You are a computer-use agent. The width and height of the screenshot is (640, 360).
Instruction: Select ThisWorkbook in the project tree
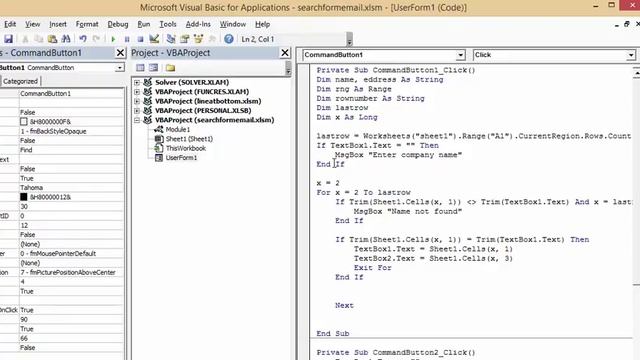[x=186, y=148]
